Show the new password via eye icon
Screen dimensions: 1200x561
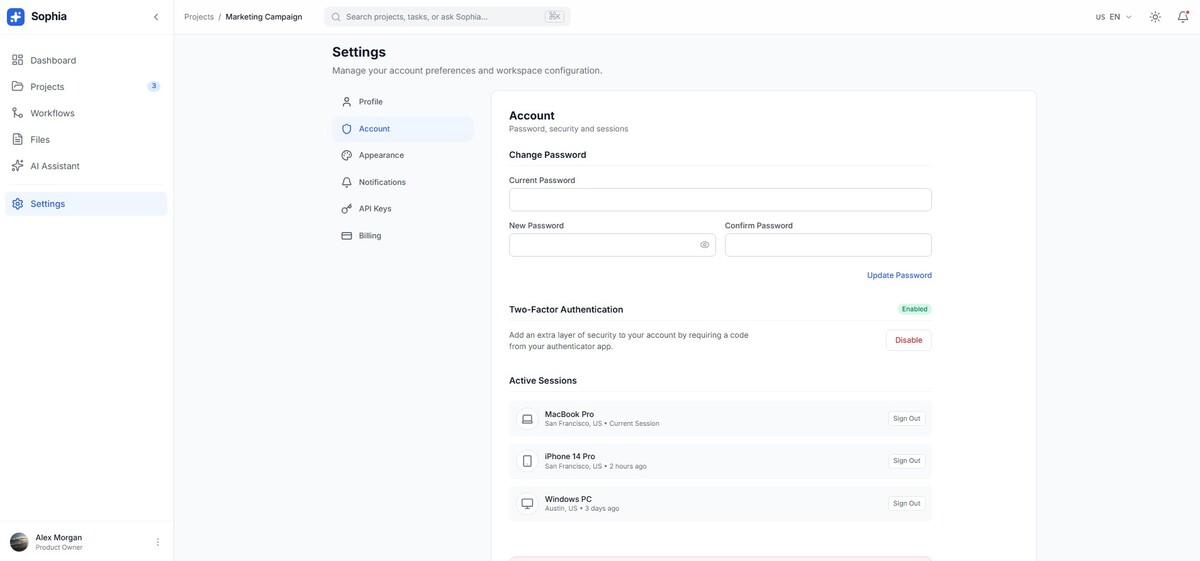pos(704,245)
